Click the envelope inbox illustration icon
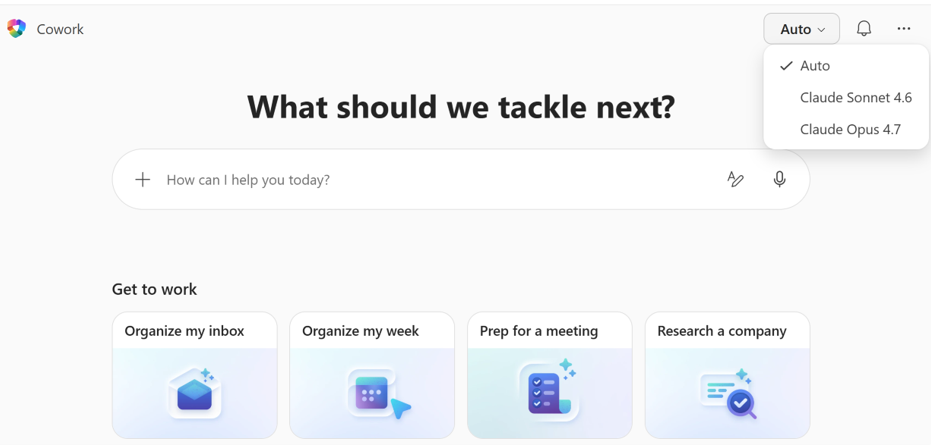Image resolution: width=931 pixels, height=445 pixels. [195, 393]
